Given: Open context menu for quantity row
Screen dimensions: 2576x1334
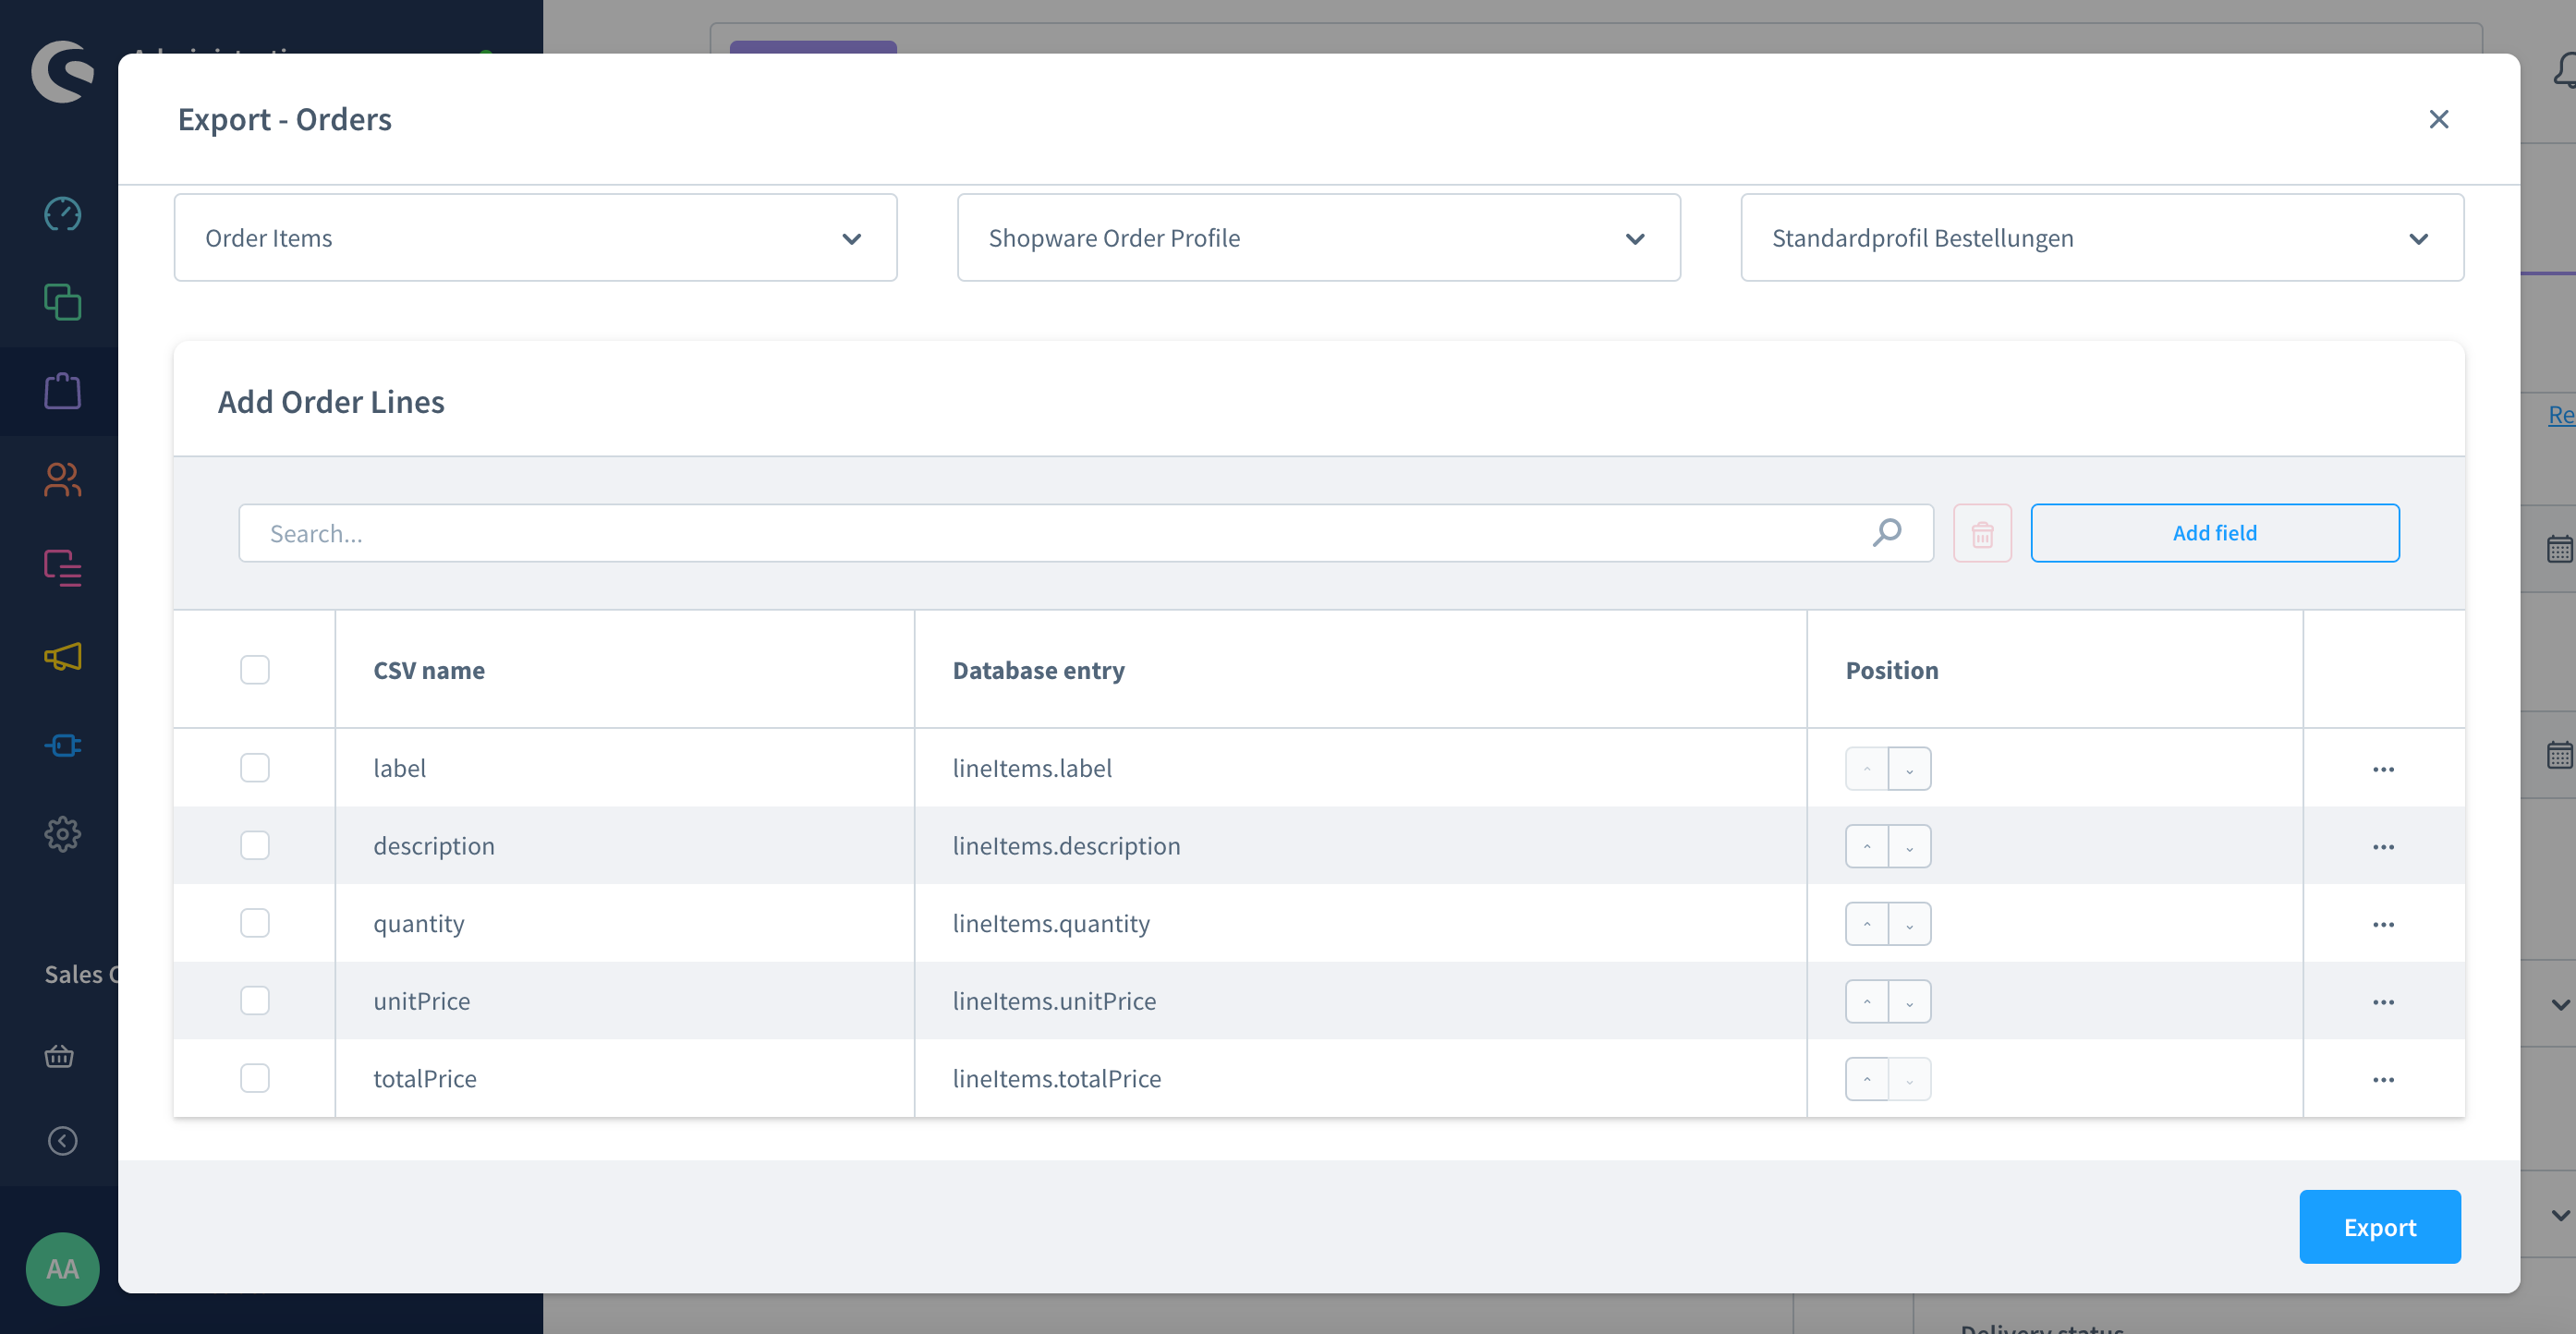Looking at the screenshot, I should [2383, 924].
